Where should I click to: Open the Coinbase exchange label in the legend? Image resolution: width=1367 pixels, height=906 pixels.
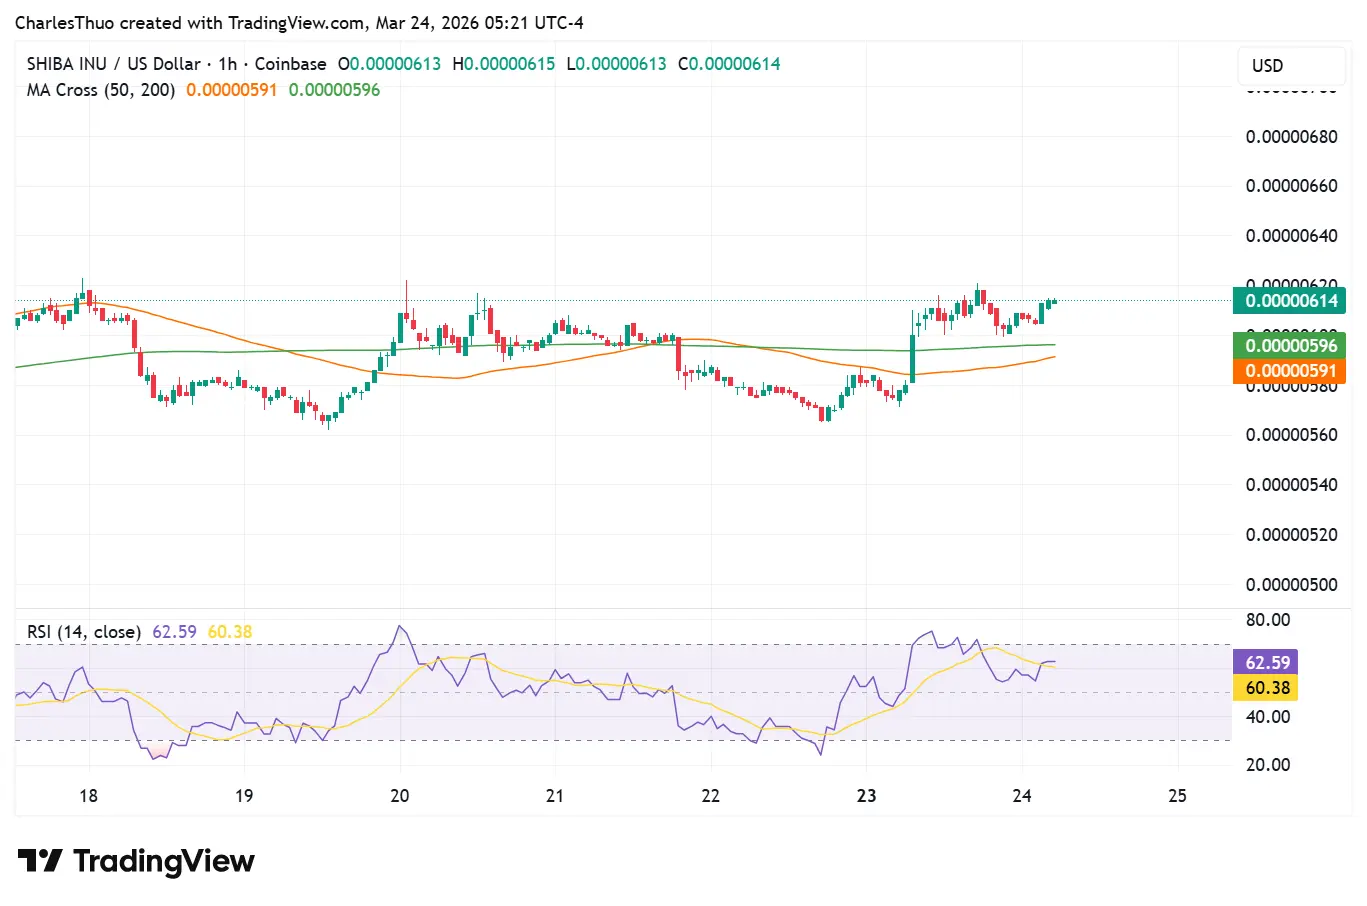pos(291,63)
